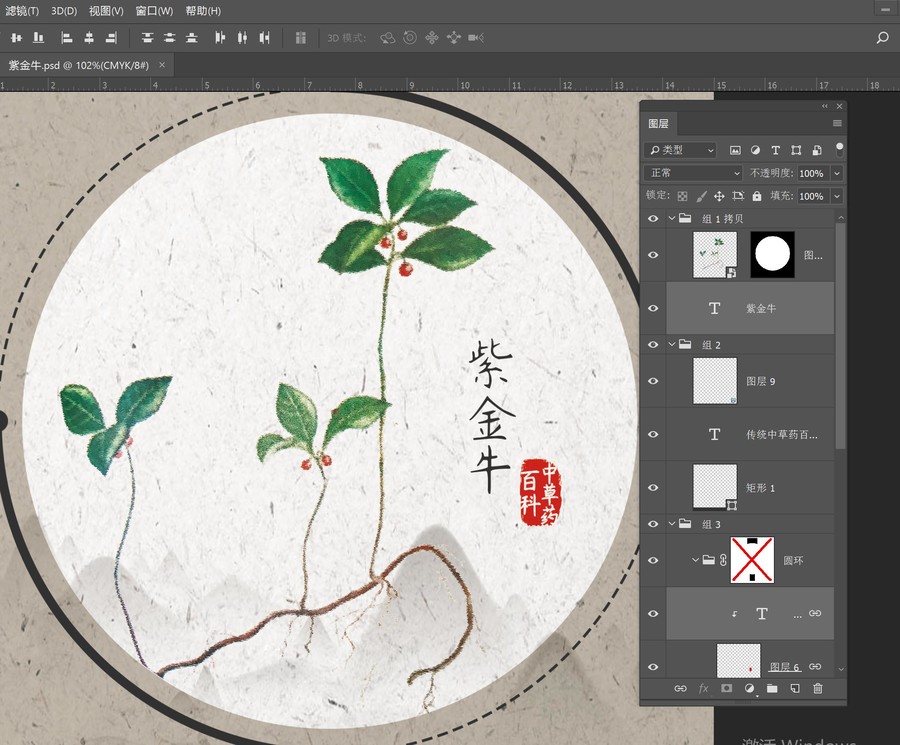900x745 pixels.
Task: Hide the 传统中草药百 text layer
Action: [x=653, y=434]
